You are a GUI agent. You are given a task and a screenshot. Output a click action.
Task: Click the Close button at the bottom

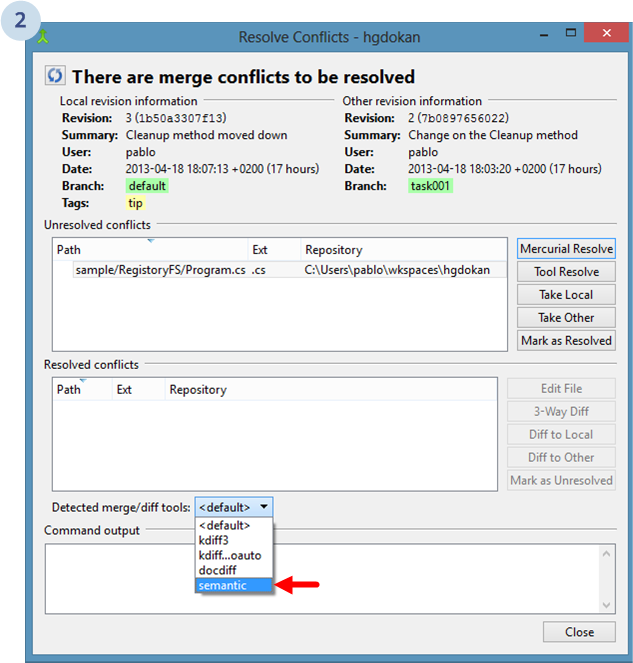coord(579,632)
